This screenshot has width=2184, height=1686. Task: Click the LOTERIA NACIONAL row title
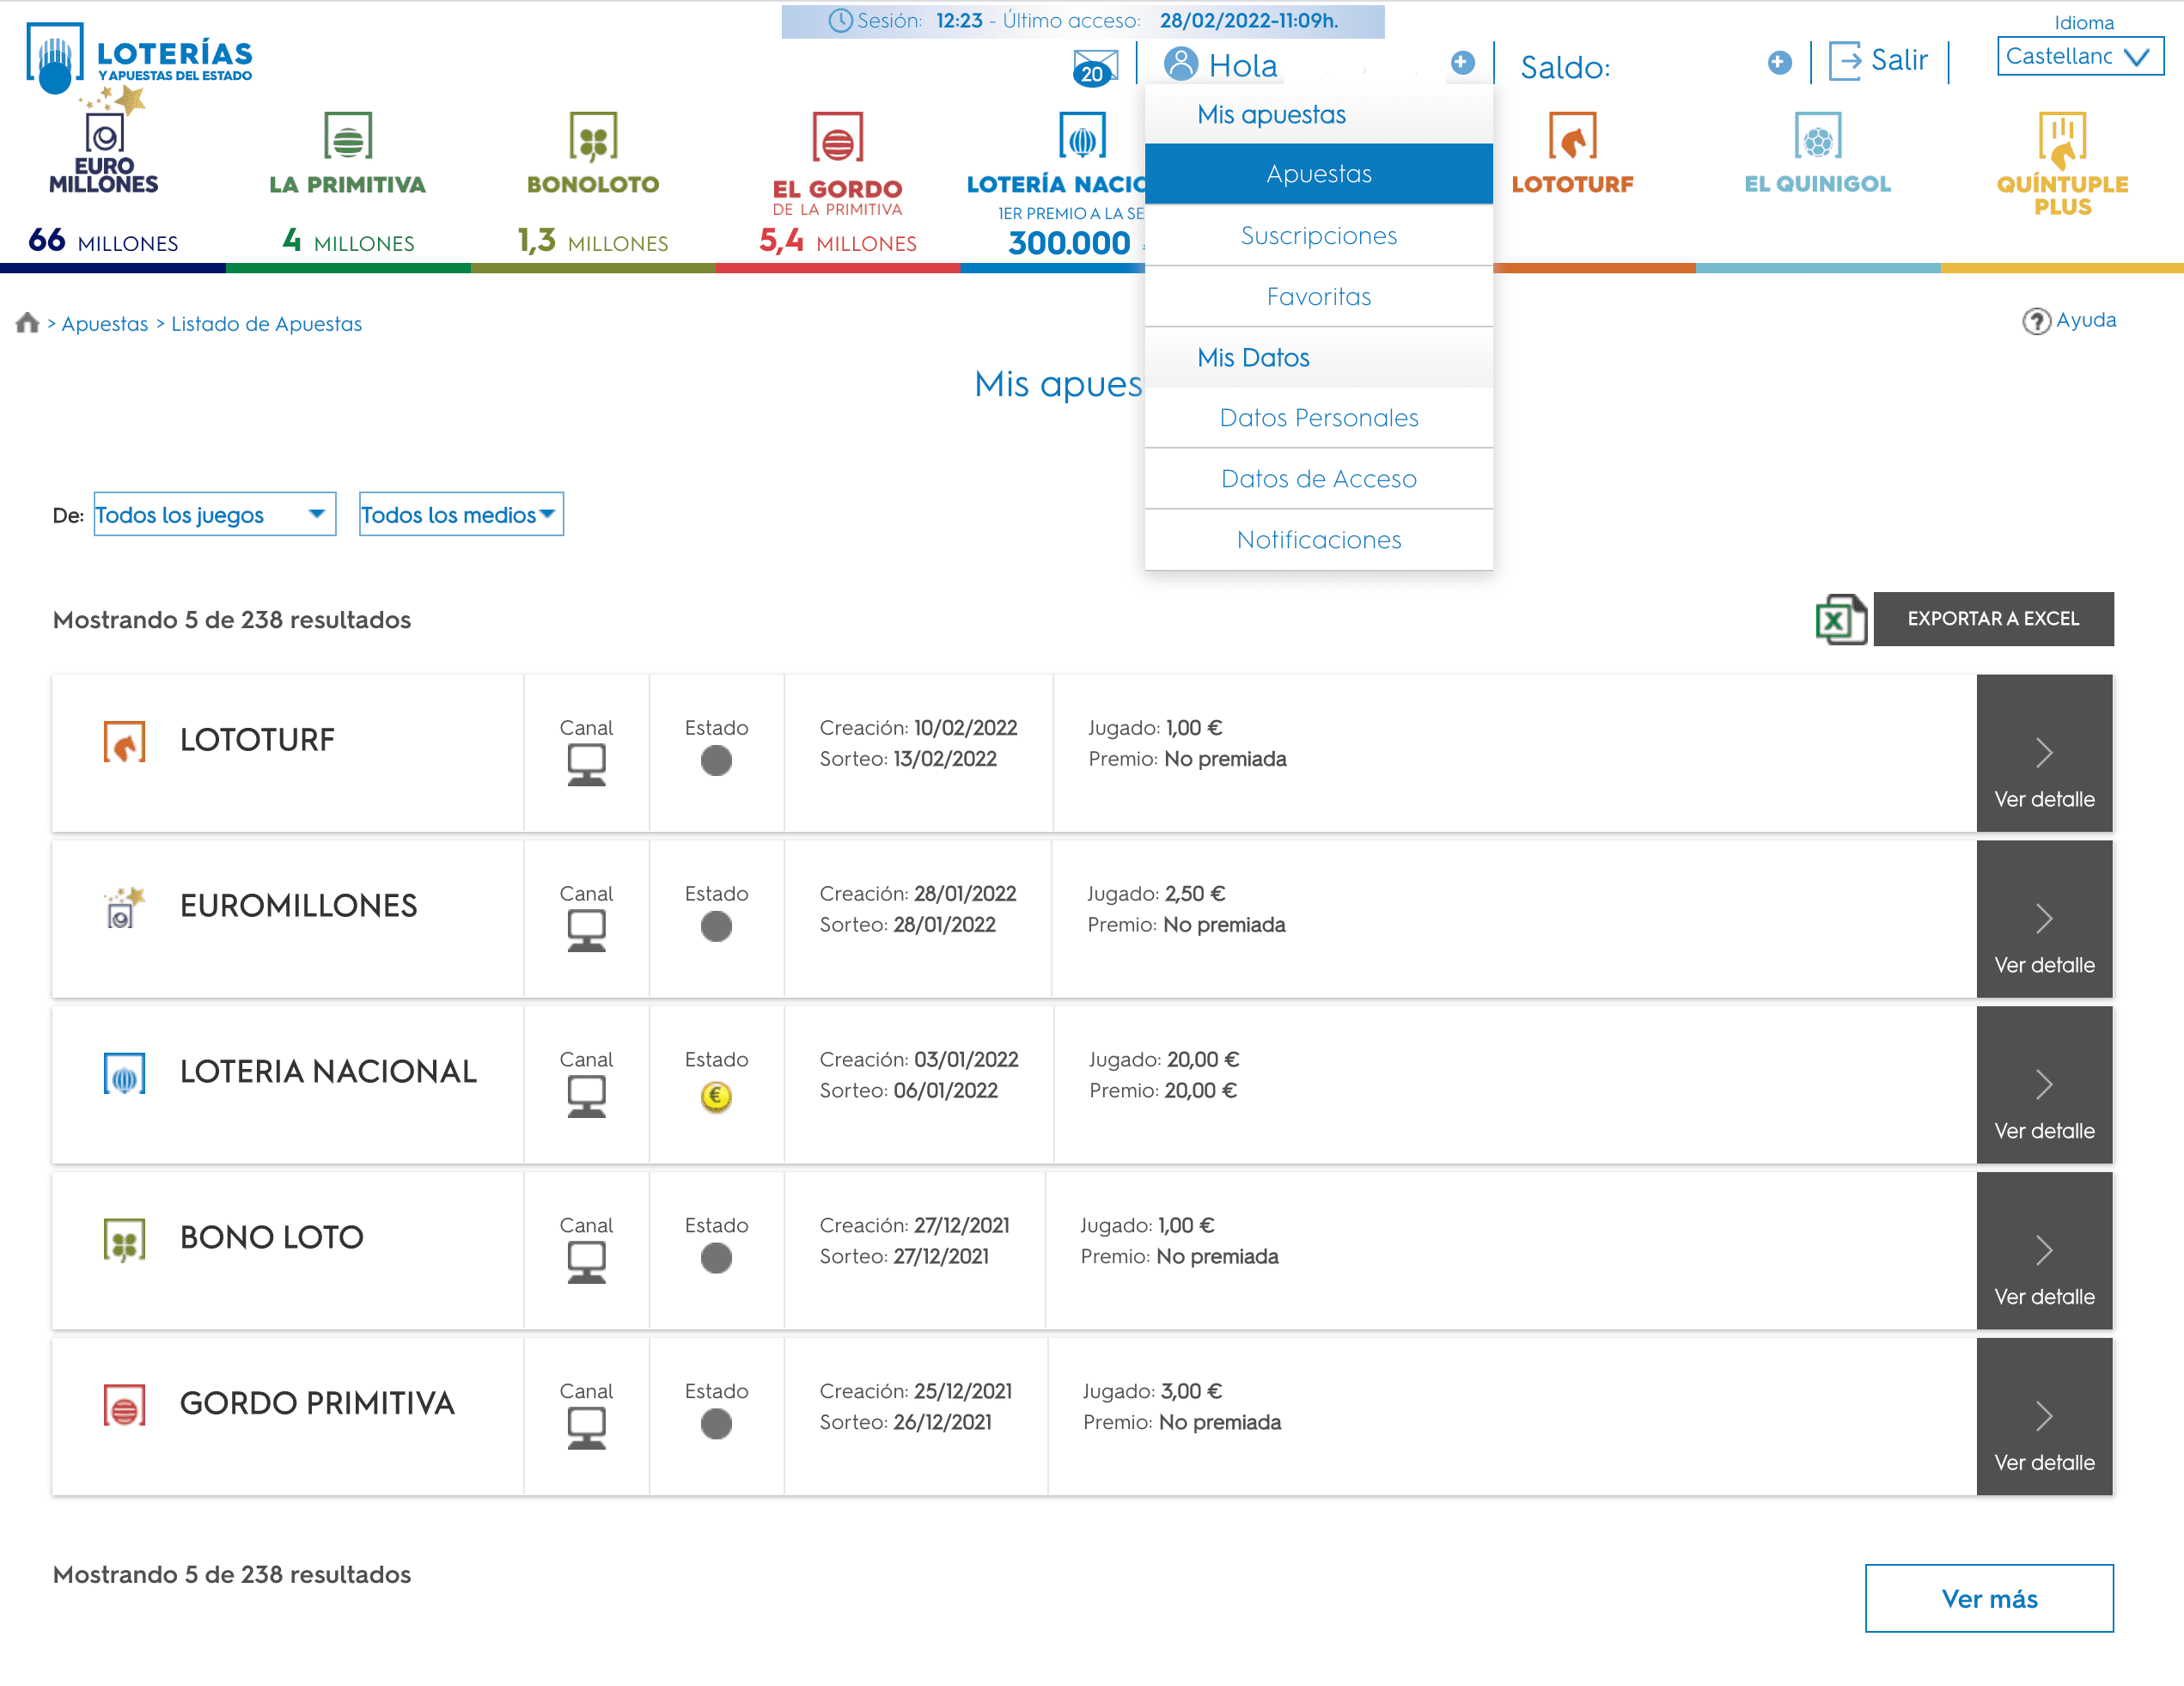328,1072
